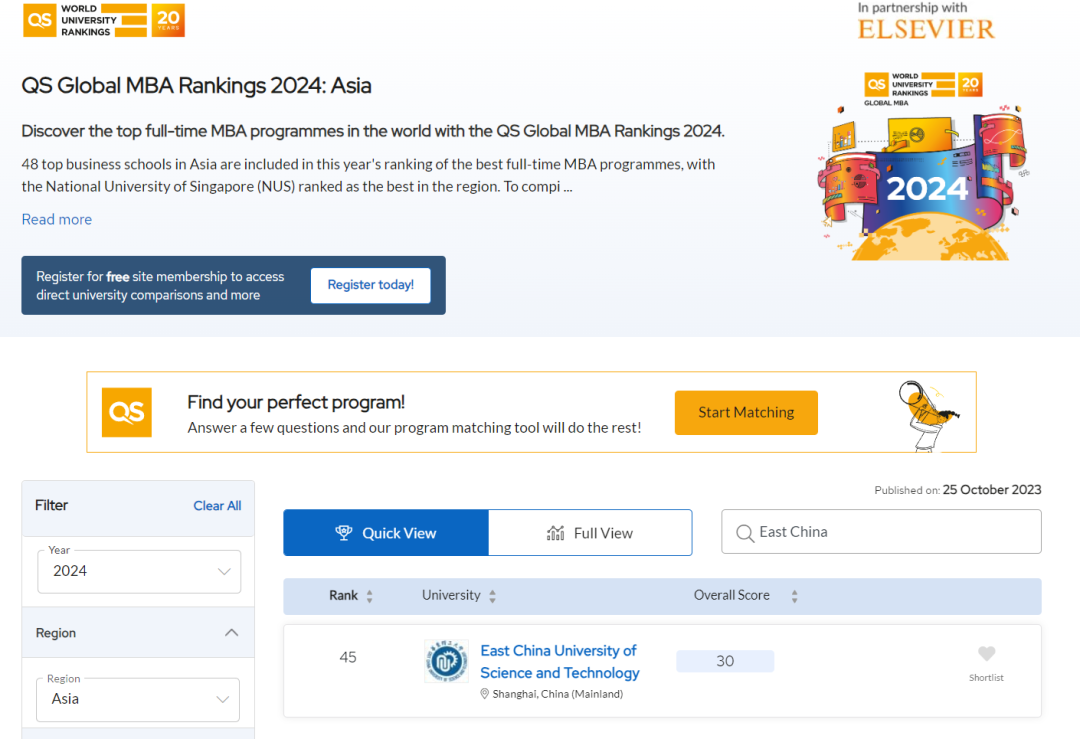This screenshot has height=739, width=1080.
Task: Open the Year dropdown showing 2024
Action: 139,571
